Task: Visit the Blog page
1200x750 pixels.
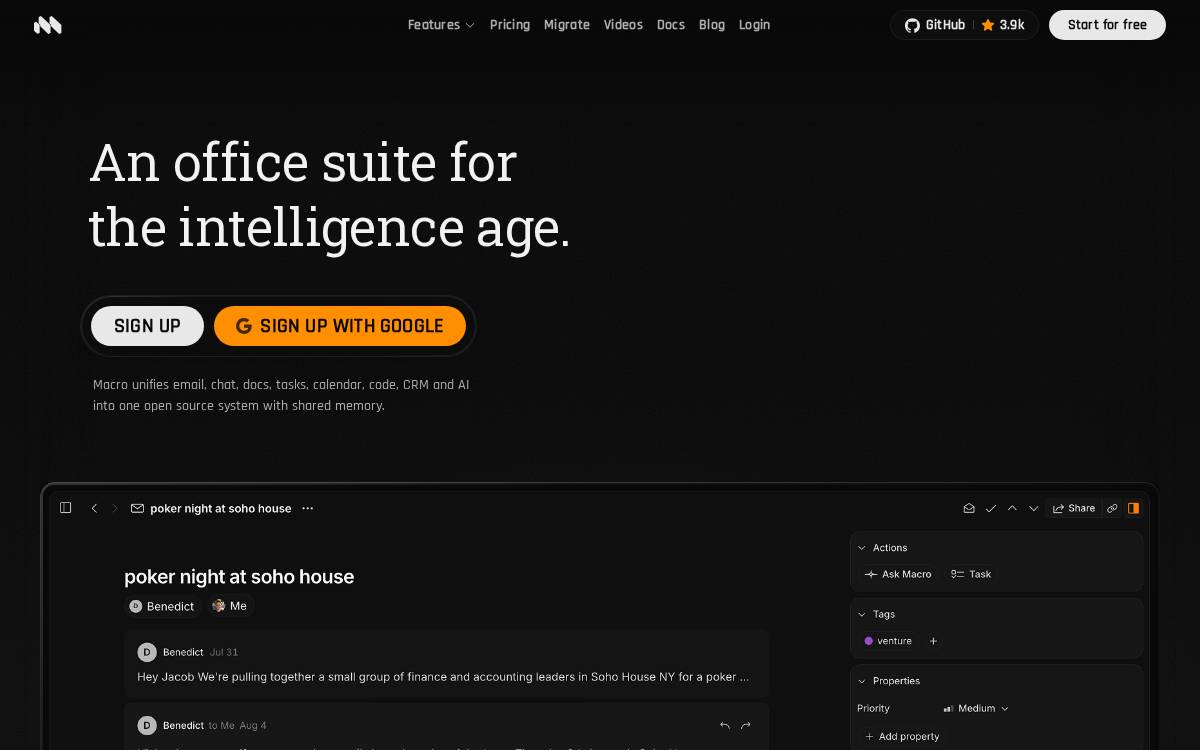Action: pyautogui.click(x=712, y=25)
